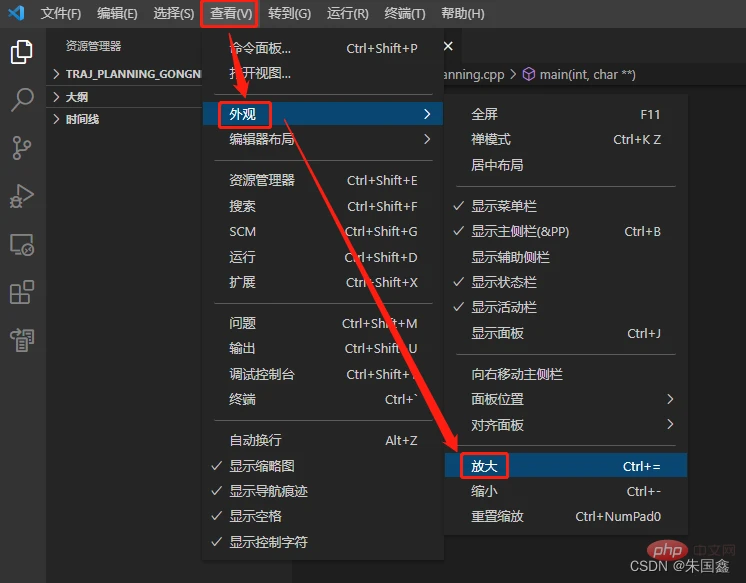Open the 对齐面板 submenu

[x=566, y=425]
